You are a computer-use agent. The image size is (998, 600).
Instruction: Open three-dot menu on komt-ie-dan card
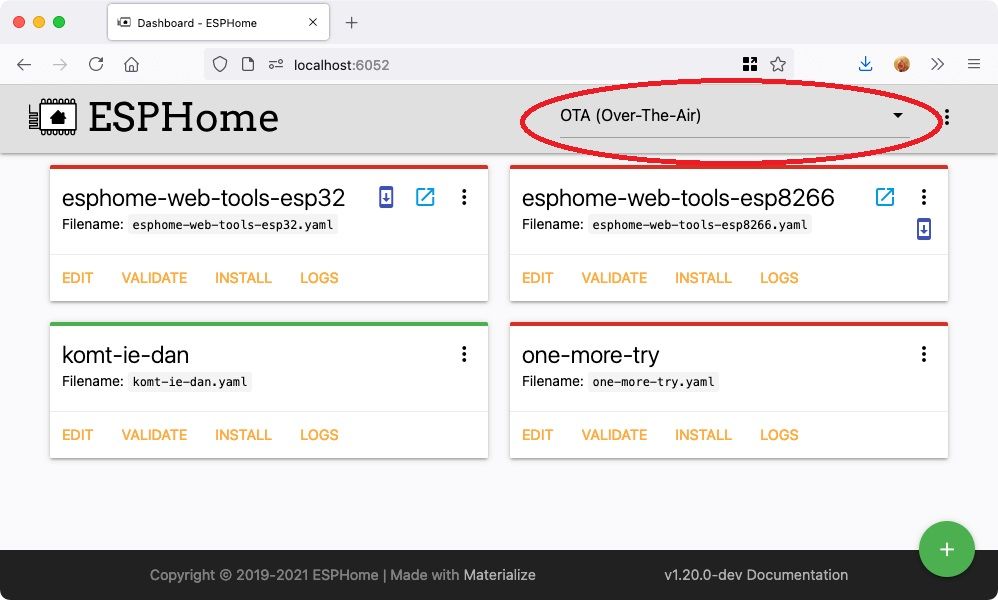pos(464,354)
